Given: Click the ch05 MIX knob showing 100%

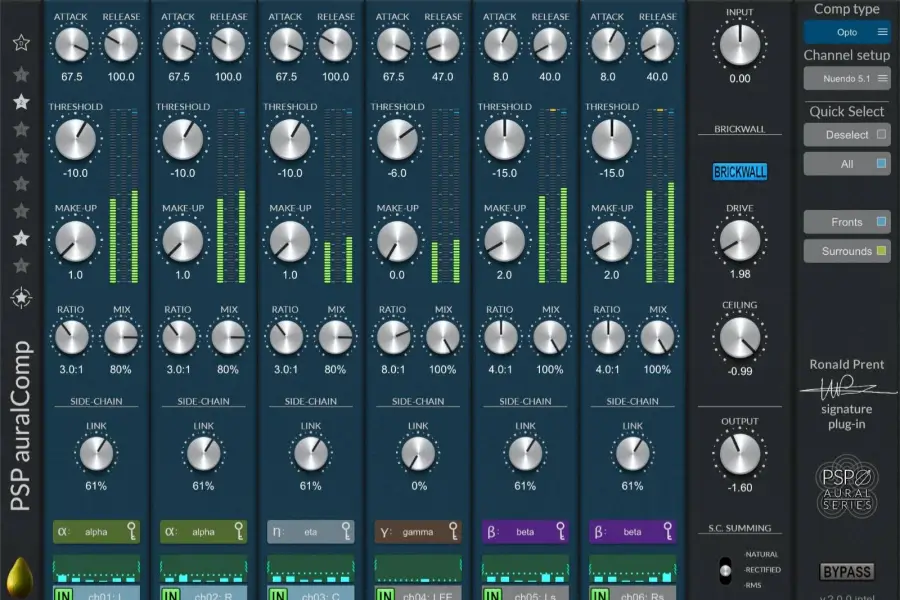Looking at the screenshot, I should [550, 337].
